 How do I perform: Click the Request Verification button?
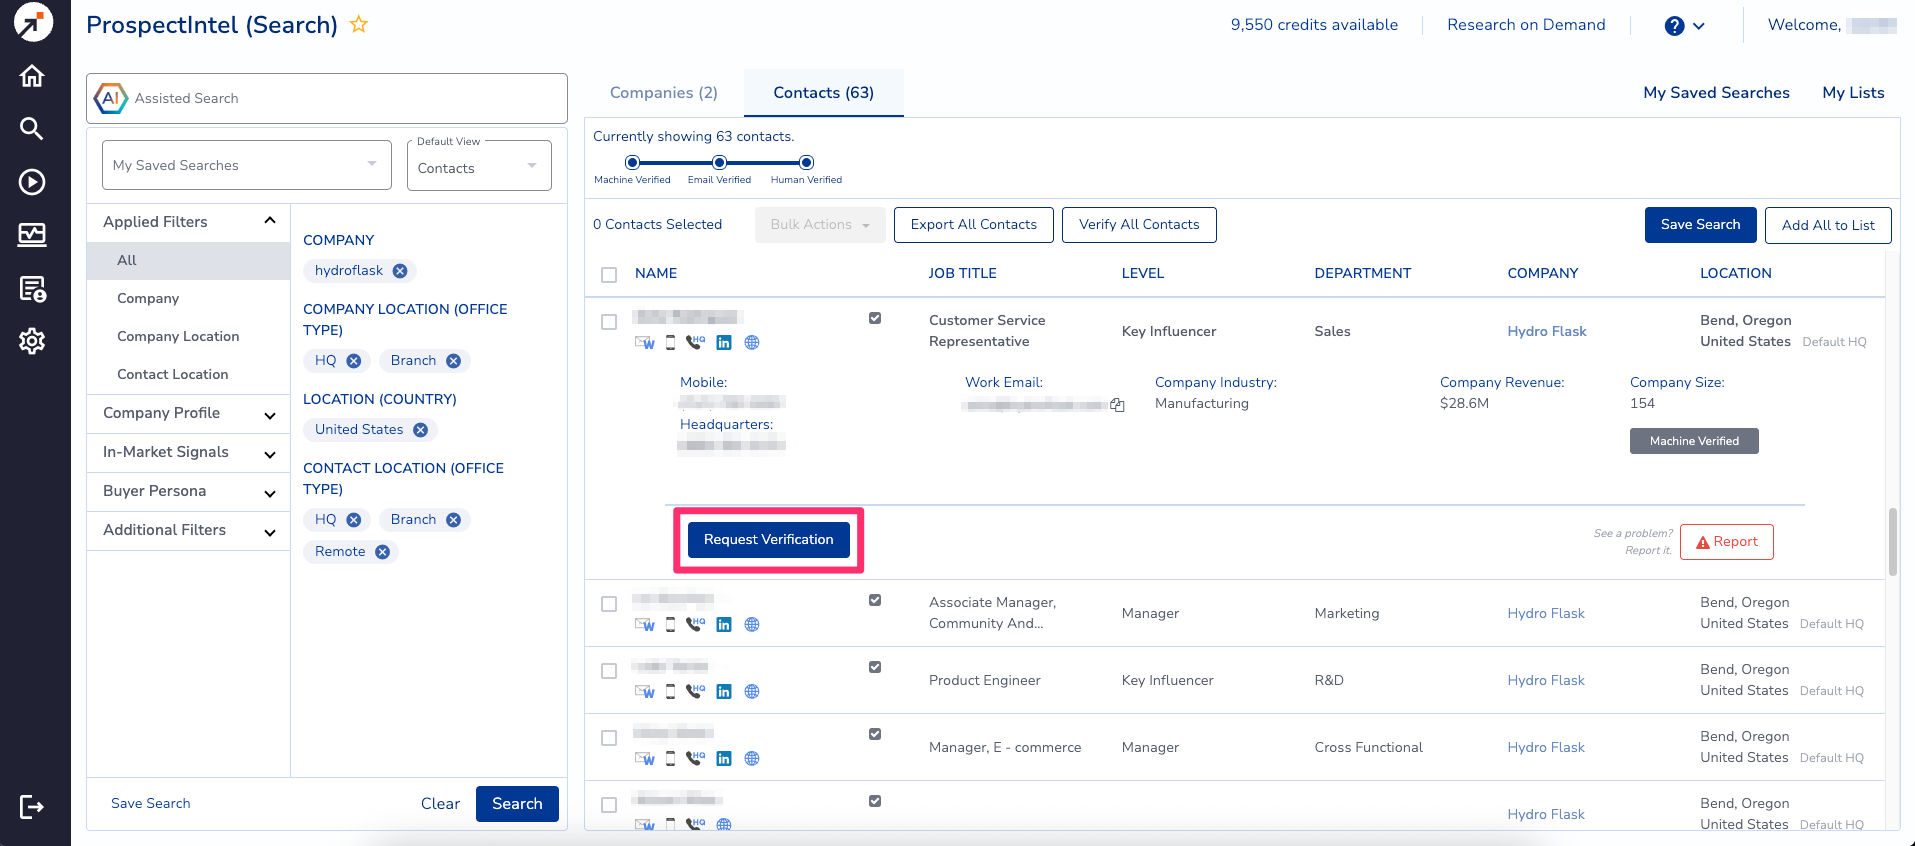[768, 540]
